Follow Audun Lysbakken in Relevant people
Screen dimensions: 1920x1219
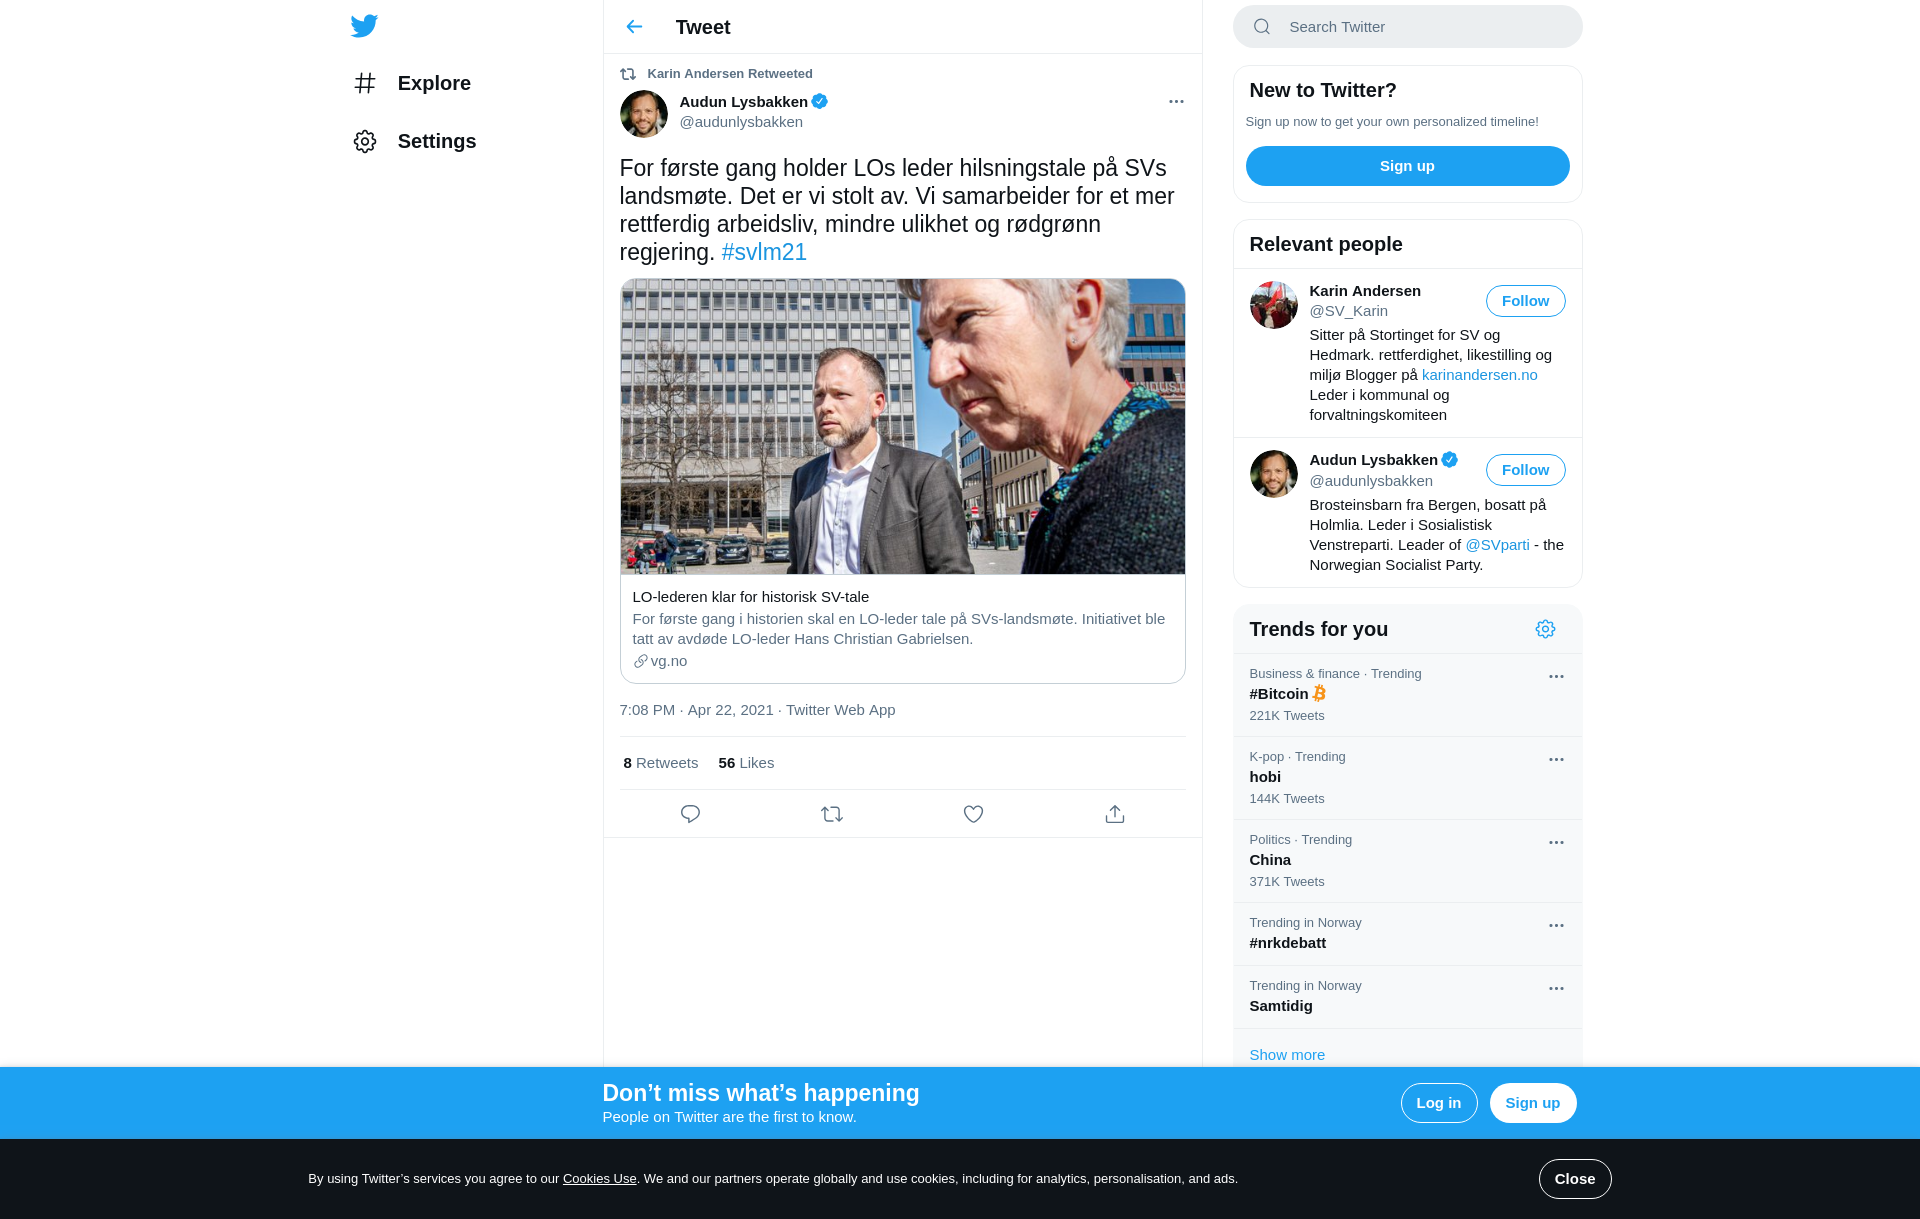pyautogui.click(x=1525, y=470)
